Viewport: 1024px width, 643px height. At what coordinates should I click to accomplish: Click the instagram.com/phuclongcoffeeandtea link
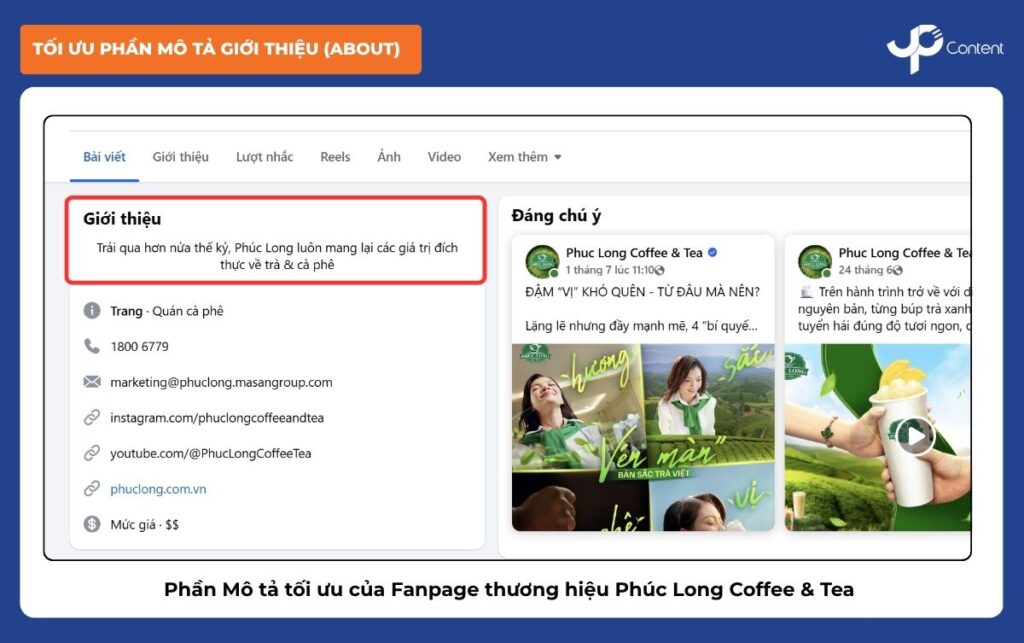pos(219,417)
